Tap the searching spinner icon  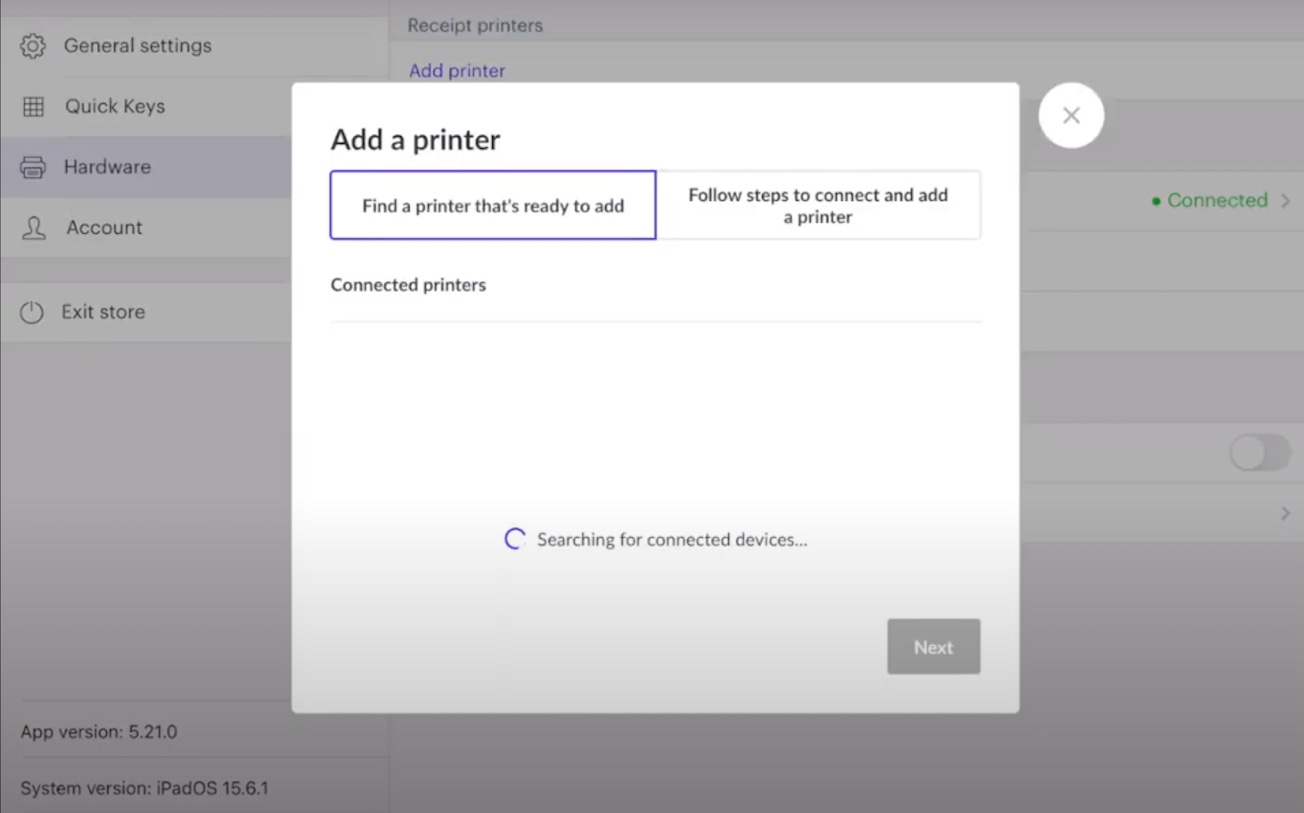[515, 539]
